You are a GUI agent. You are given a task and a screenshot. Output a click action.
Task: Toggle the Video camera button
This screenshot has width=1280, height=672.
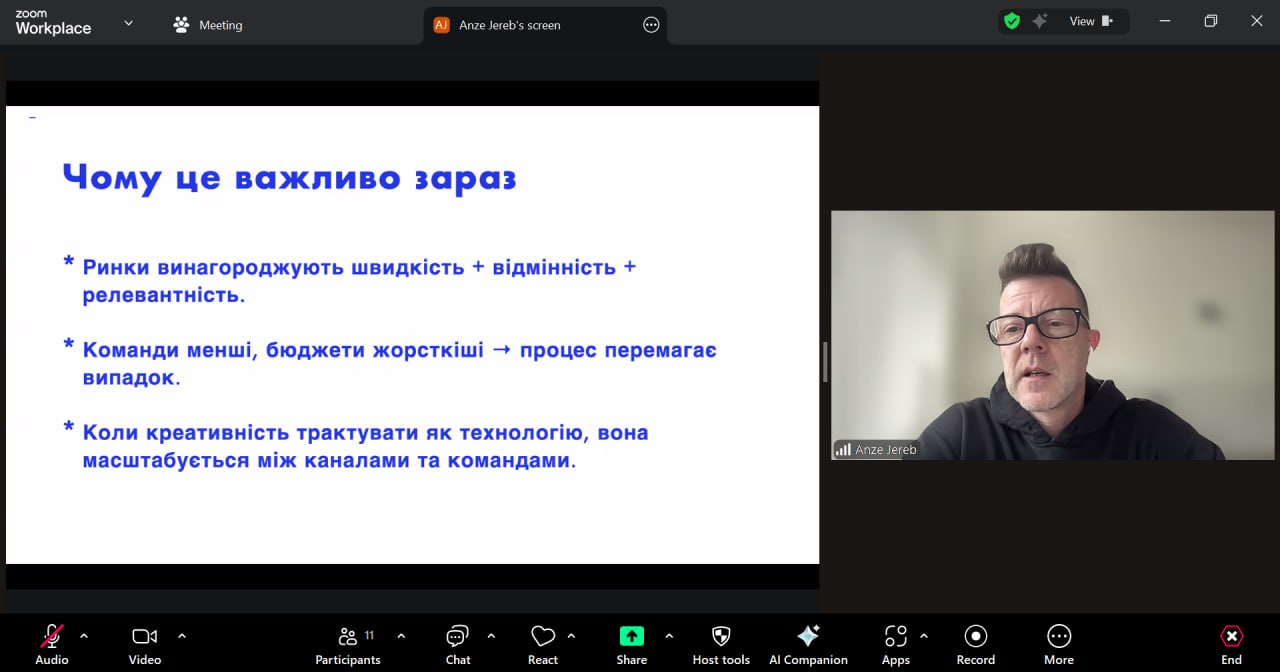pos(145,637)
